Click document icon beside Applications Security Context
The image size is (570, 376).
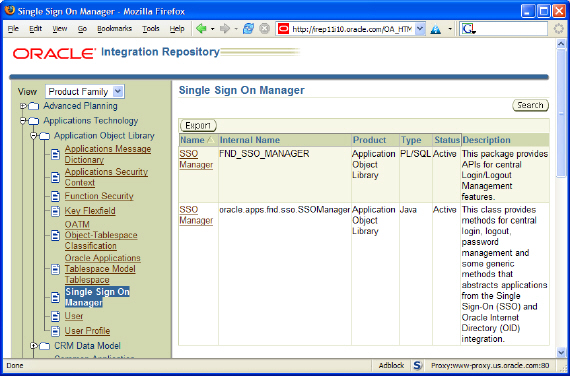55,177
